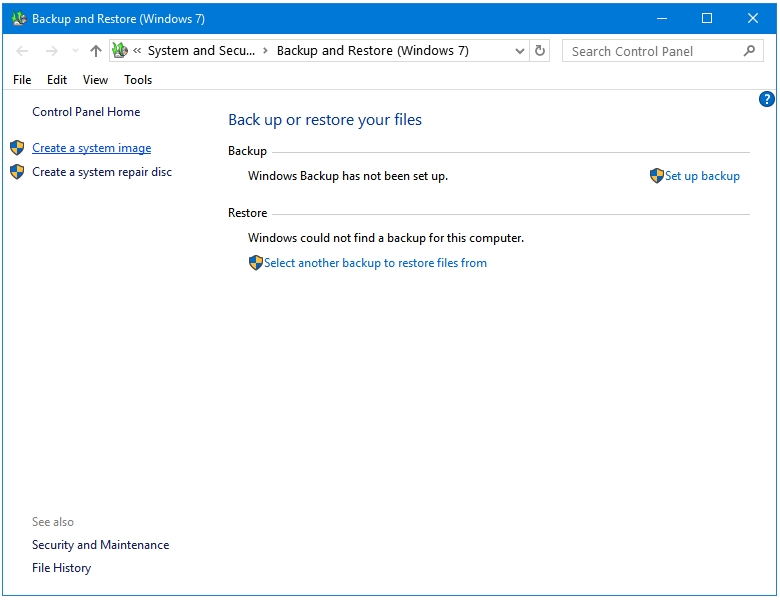The height and width of the screenshot is (601, 780).
Task: Refresh the Backup and Restore page
Action: point(540,51)
